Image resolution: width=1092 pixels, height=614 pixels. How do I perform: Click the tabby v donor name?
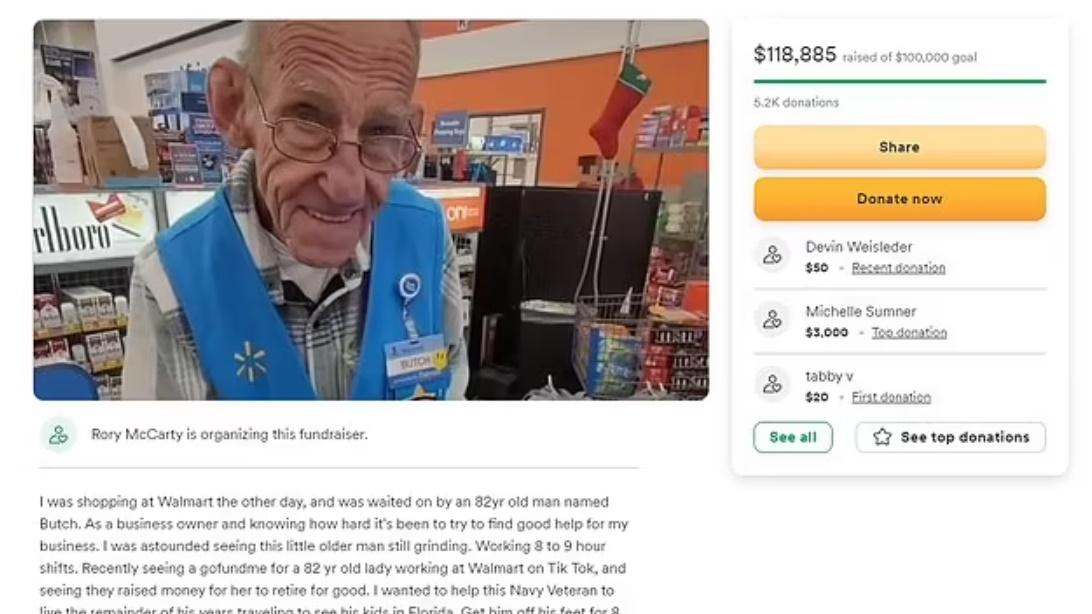829,377
